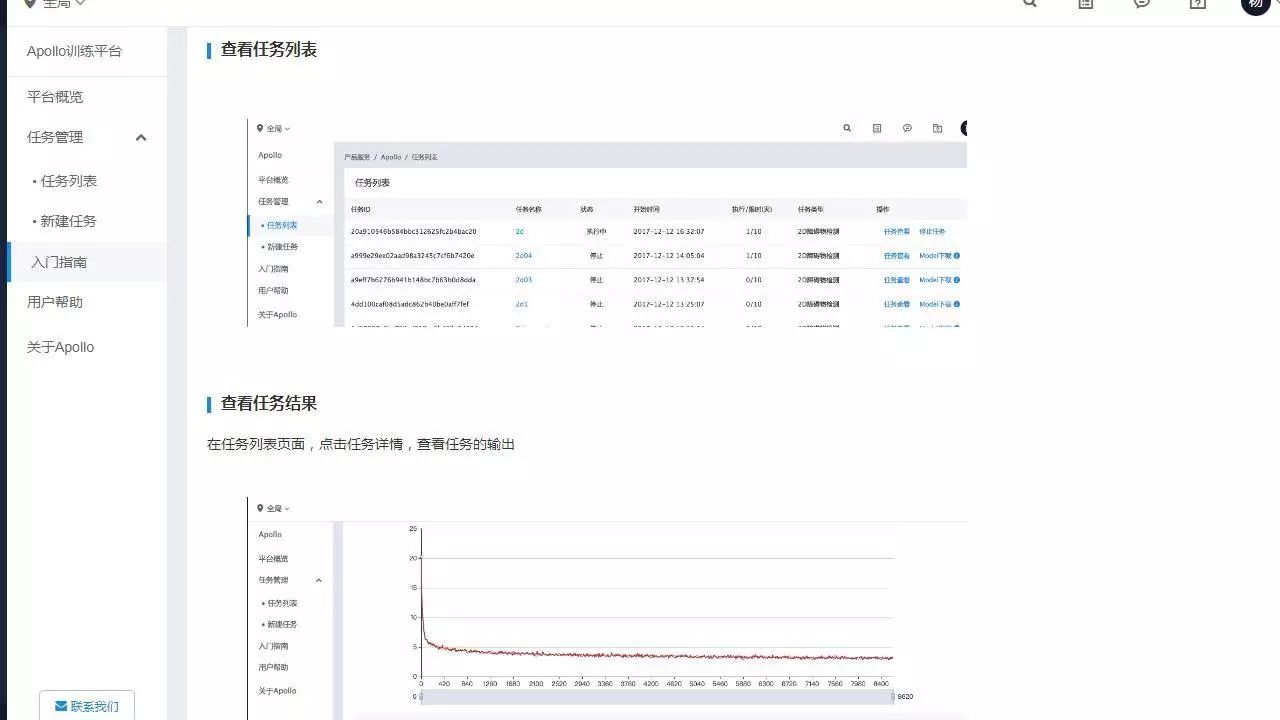Click the envelope icon on 联系我们 button
1280x720 pixels.
pyautogui.click(x=61, y=706)
